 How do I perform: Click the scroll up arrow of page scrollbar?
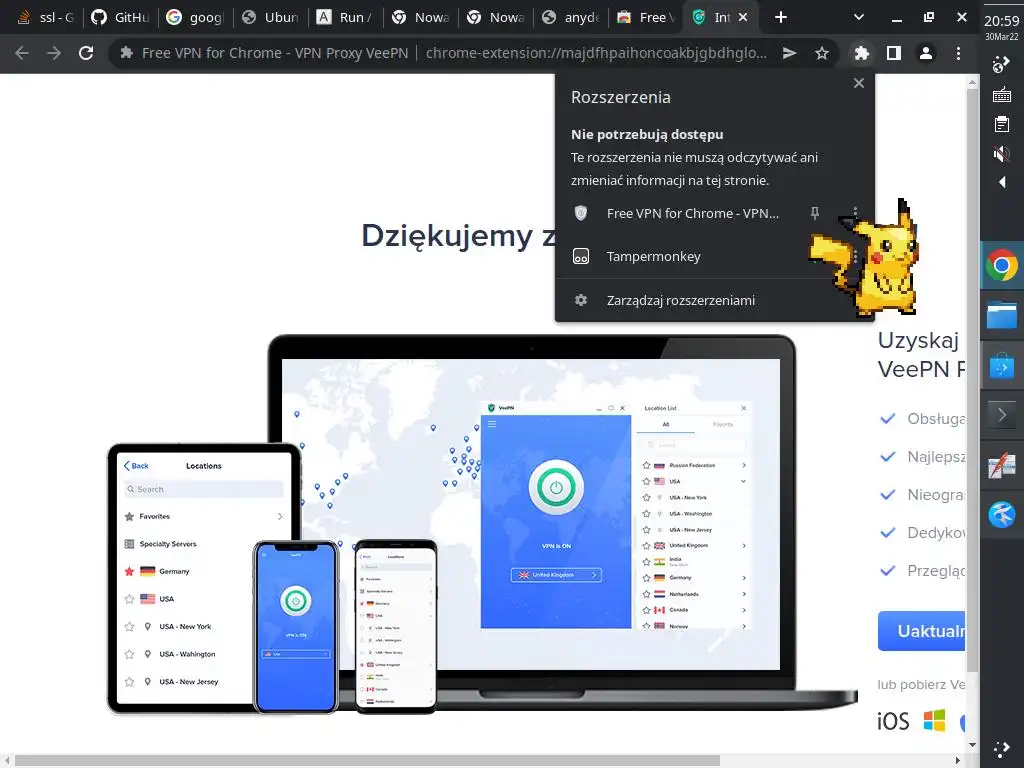coord(972,82)
